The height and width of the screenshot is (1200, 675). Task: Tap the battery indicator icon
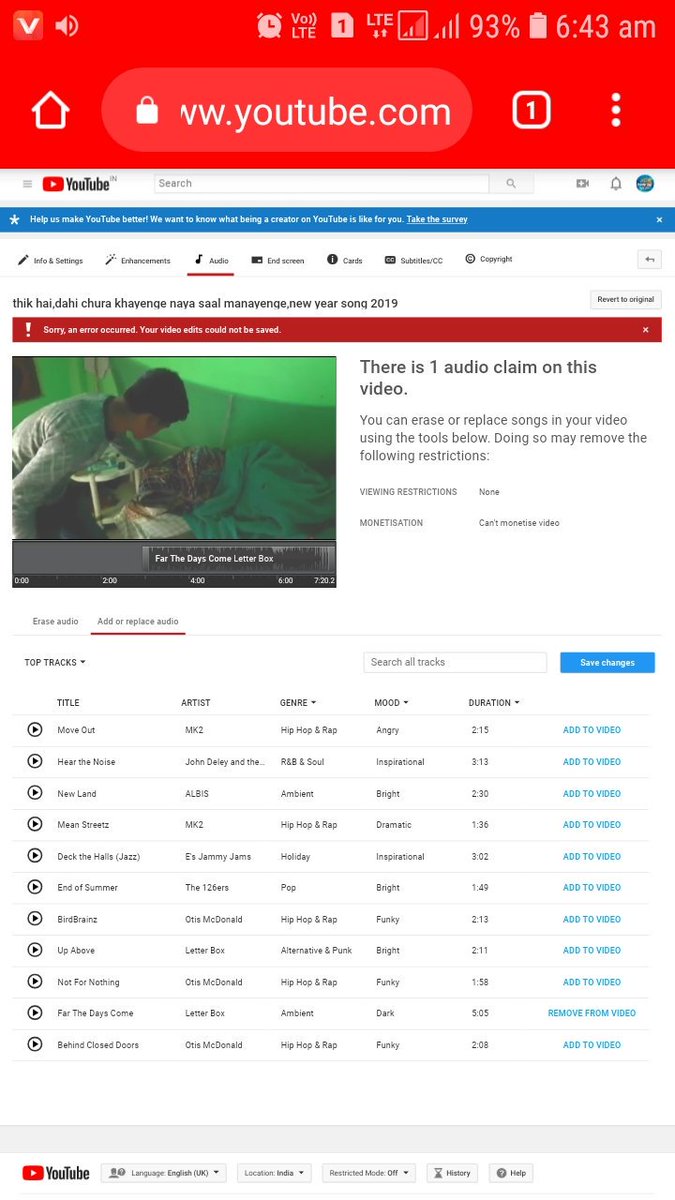(538, 26)
